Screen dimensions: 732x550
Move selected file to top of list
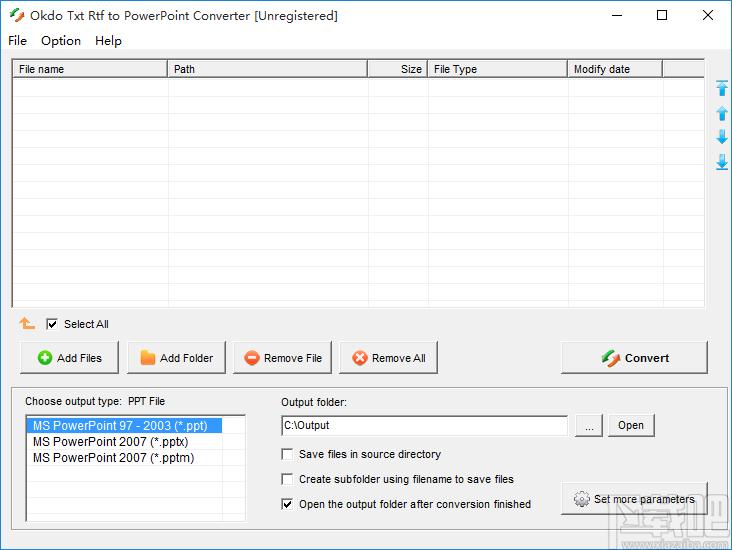[722, 88]
